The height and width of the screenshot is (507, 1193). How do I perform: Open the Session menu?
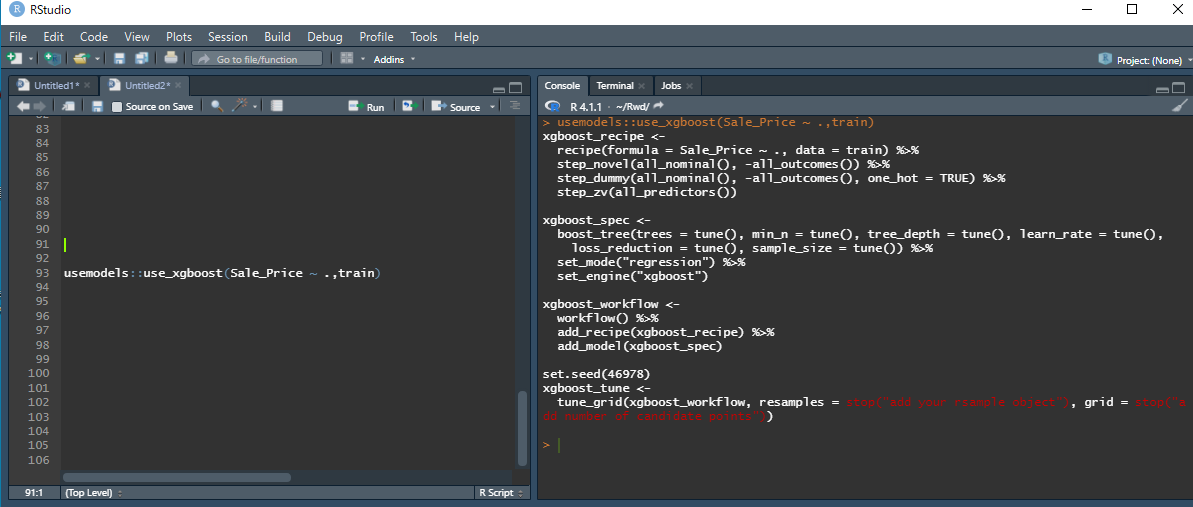click(227, 37)
